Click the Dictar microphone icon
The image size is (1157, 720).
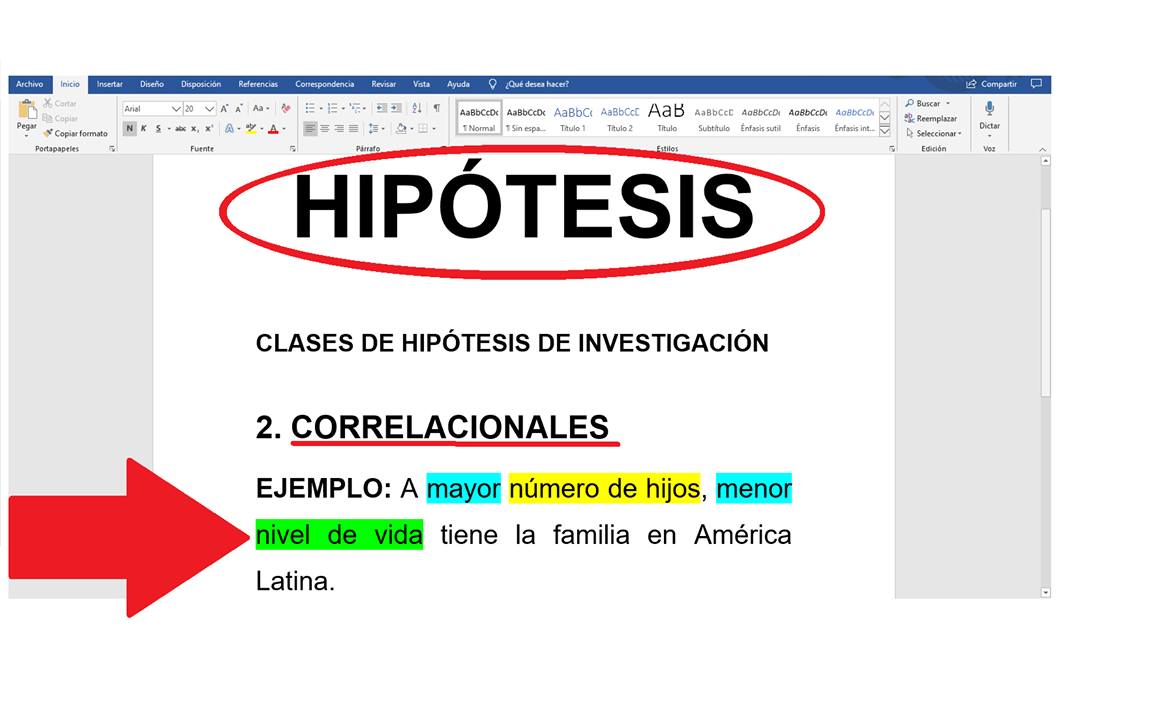pos(990,108)
